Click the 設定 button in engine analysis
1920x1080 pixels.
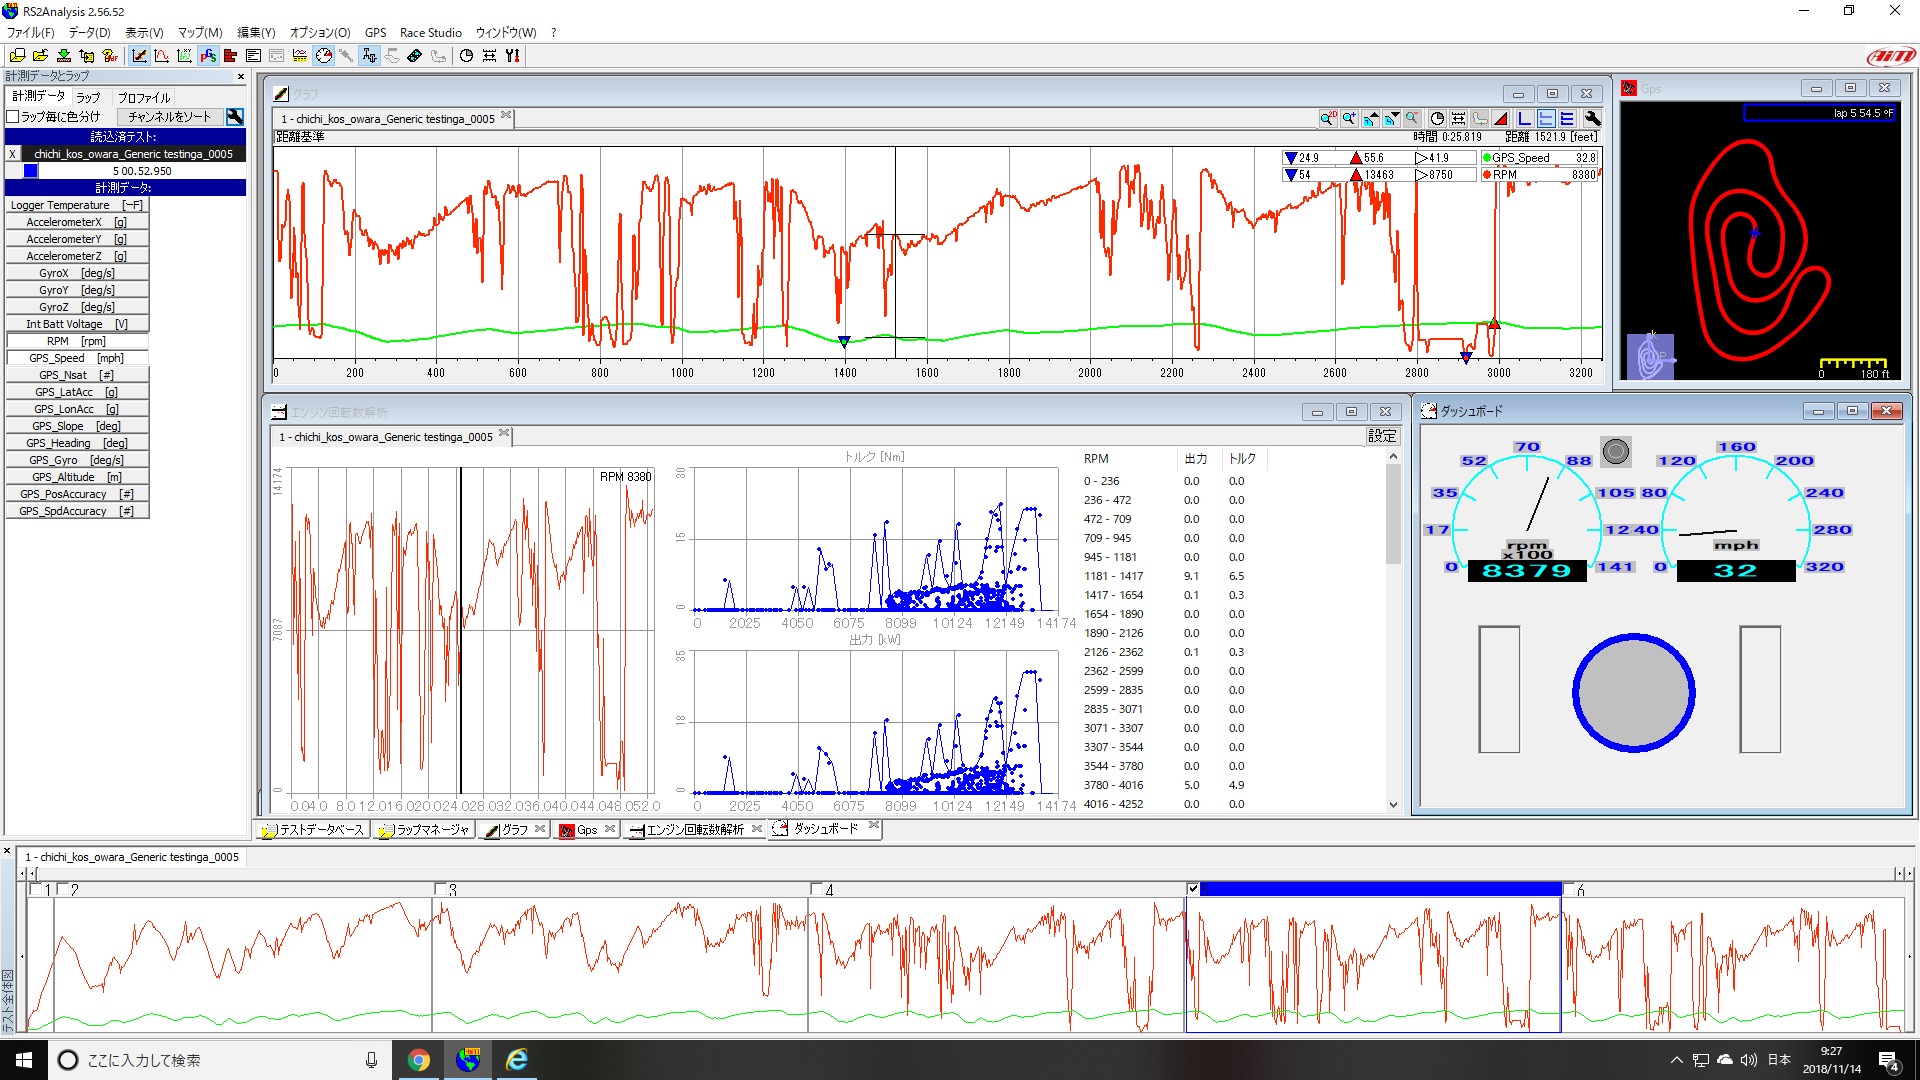click(x=1381, y=436)
